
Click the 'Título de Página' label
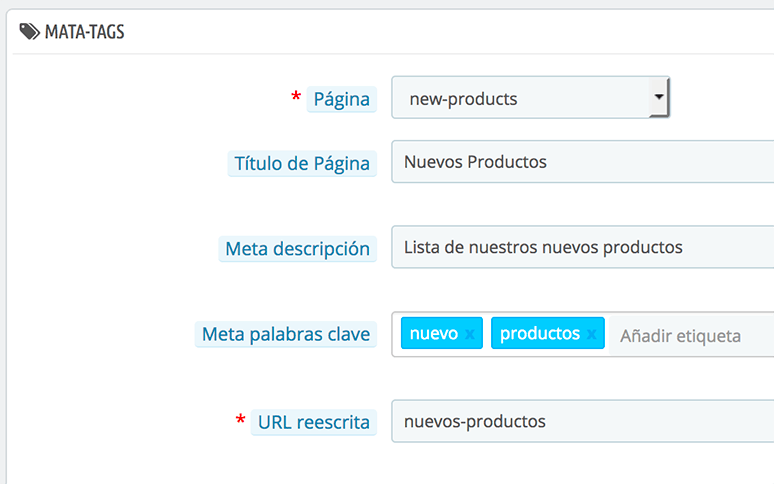click(302, 163)
